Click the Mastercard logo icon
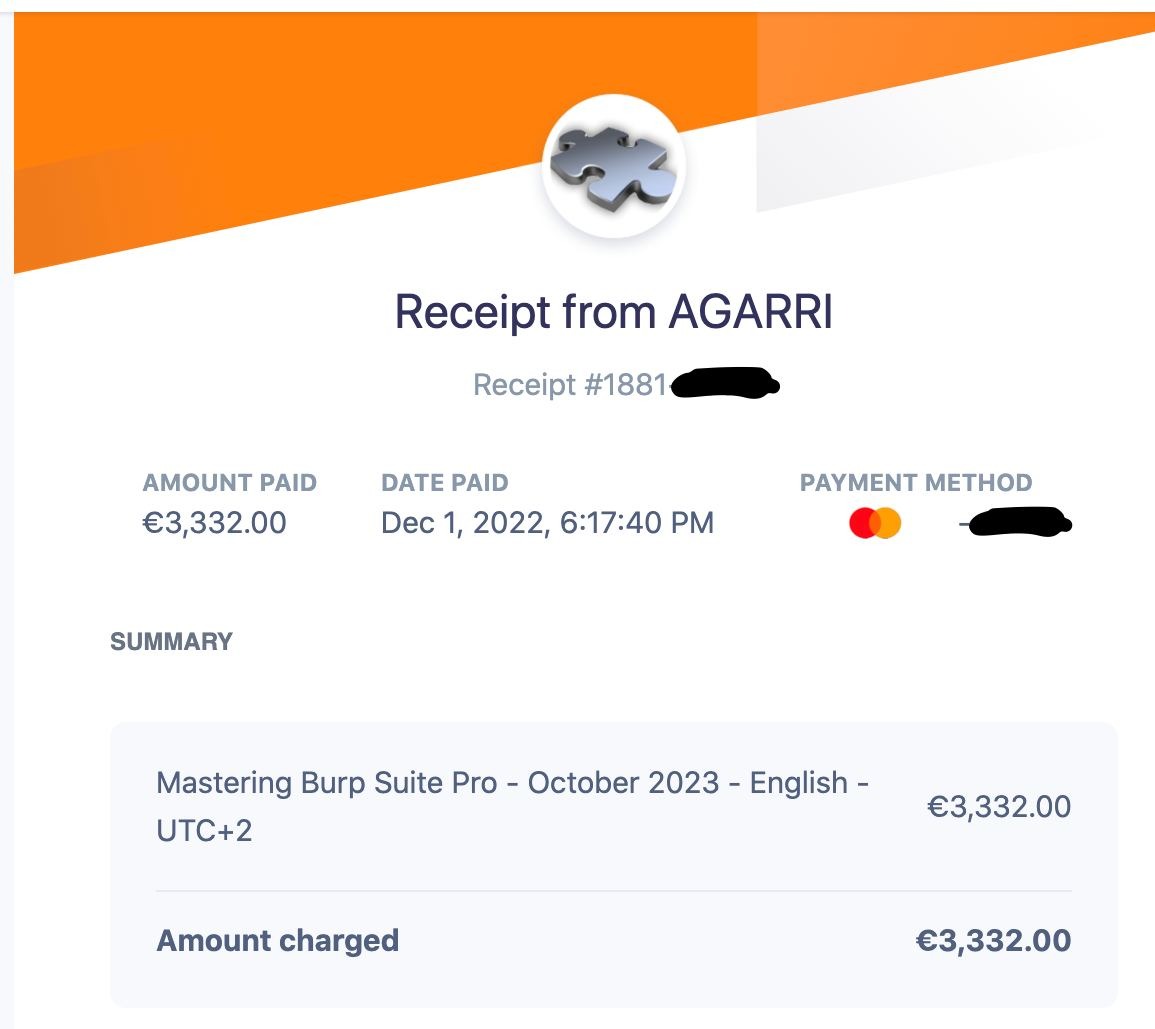This screenshot has height=1029, width=1155. tap(875, 523)
